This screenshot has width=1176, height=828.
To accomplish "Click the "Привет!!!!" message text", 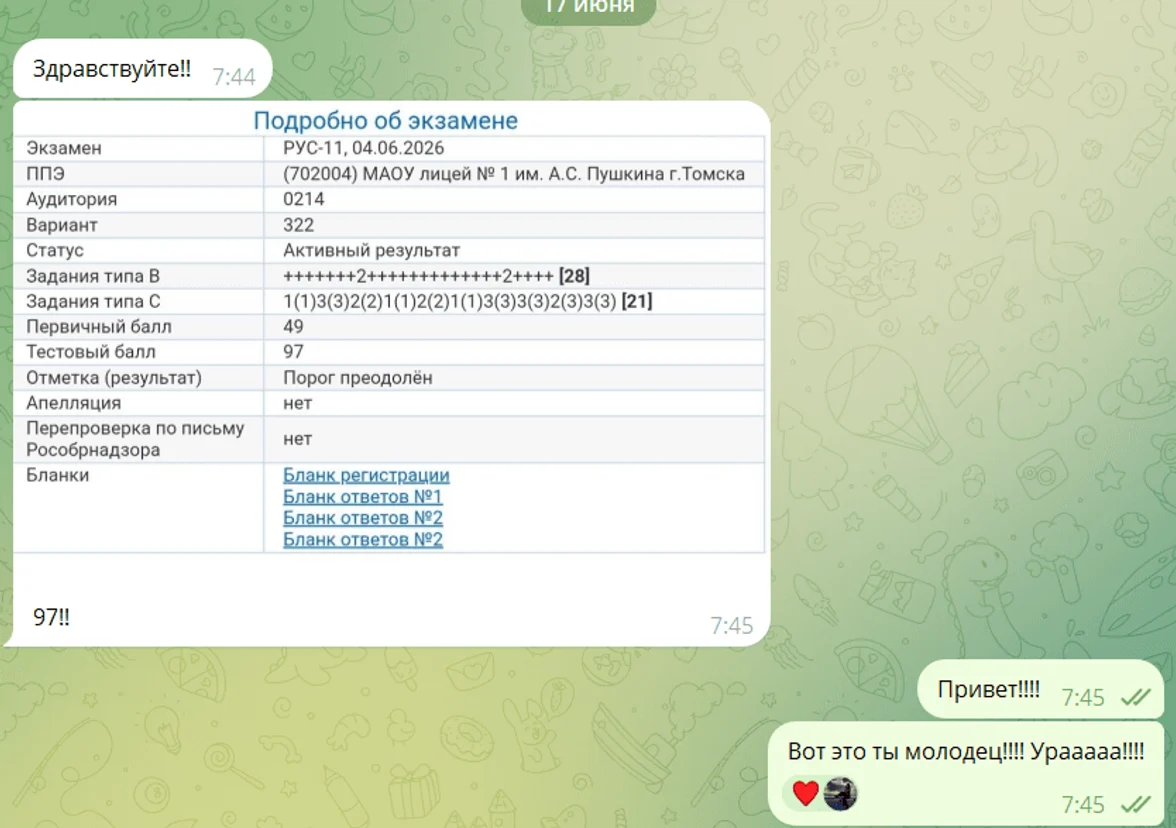I will pos(988,689).
